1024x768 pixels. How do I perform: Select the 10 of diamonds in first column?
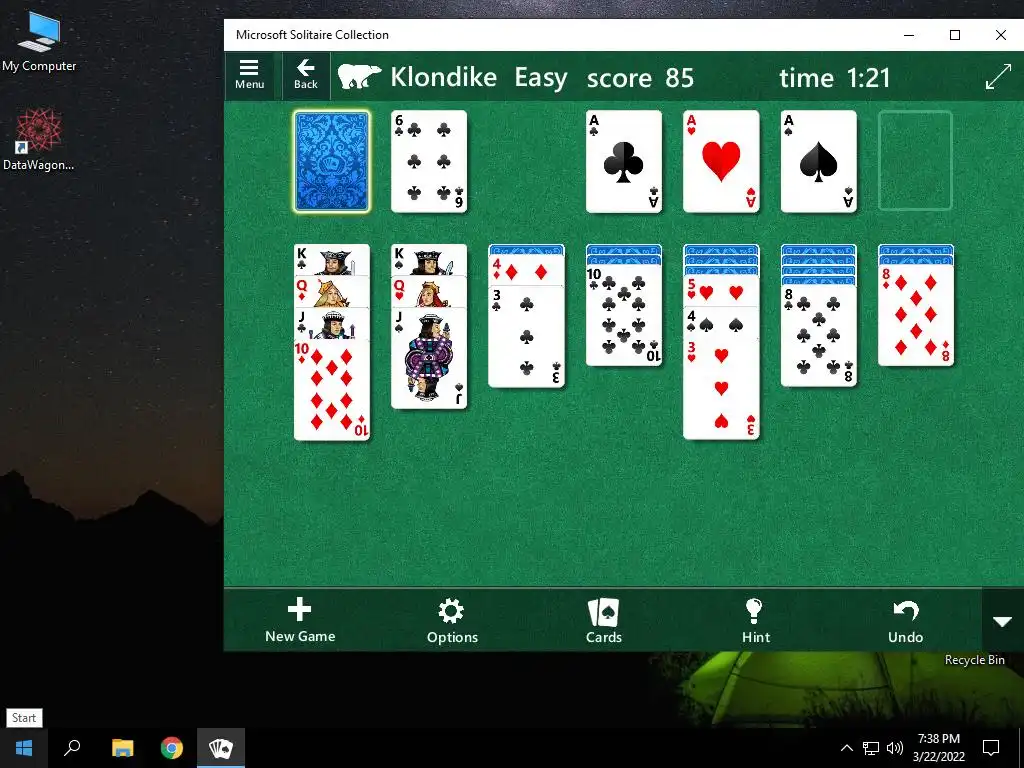click(332, 390)
